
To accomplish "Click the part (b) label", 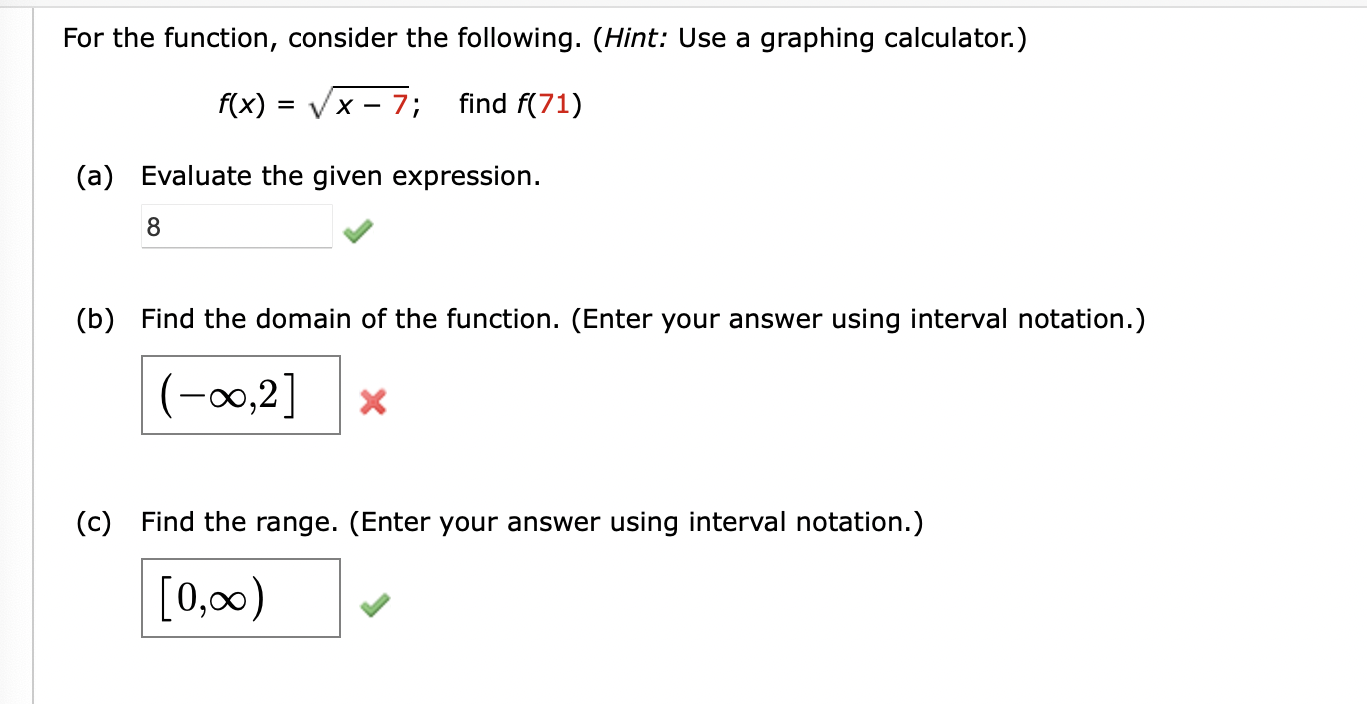I will (94, 319).
